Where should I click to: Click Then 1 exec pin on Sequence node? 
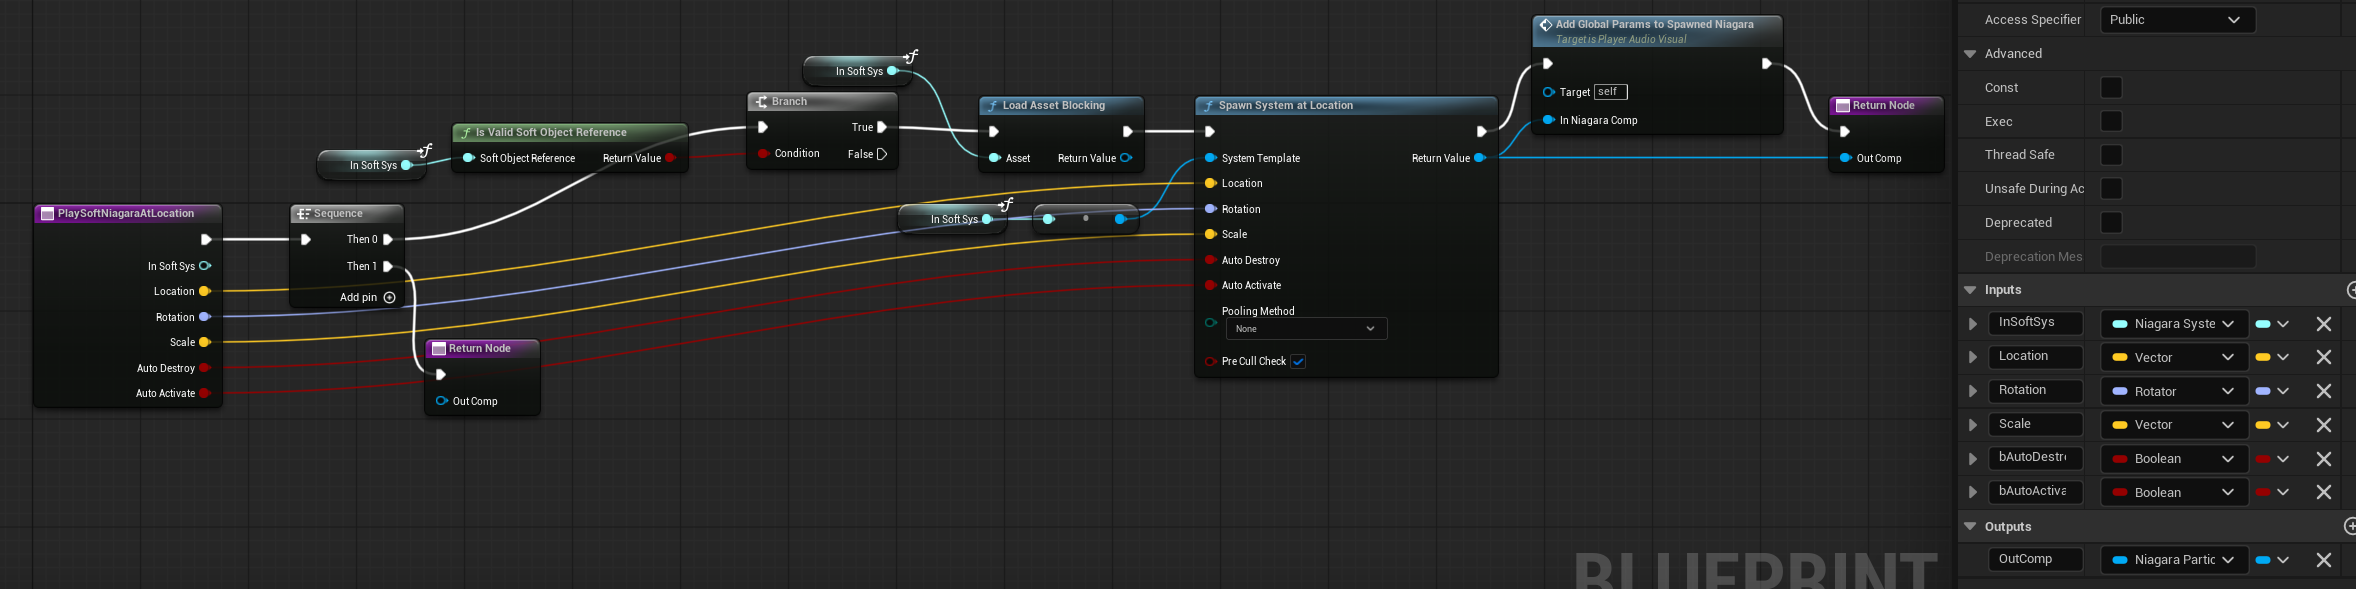pyautogui.click(x=388, y=266)
